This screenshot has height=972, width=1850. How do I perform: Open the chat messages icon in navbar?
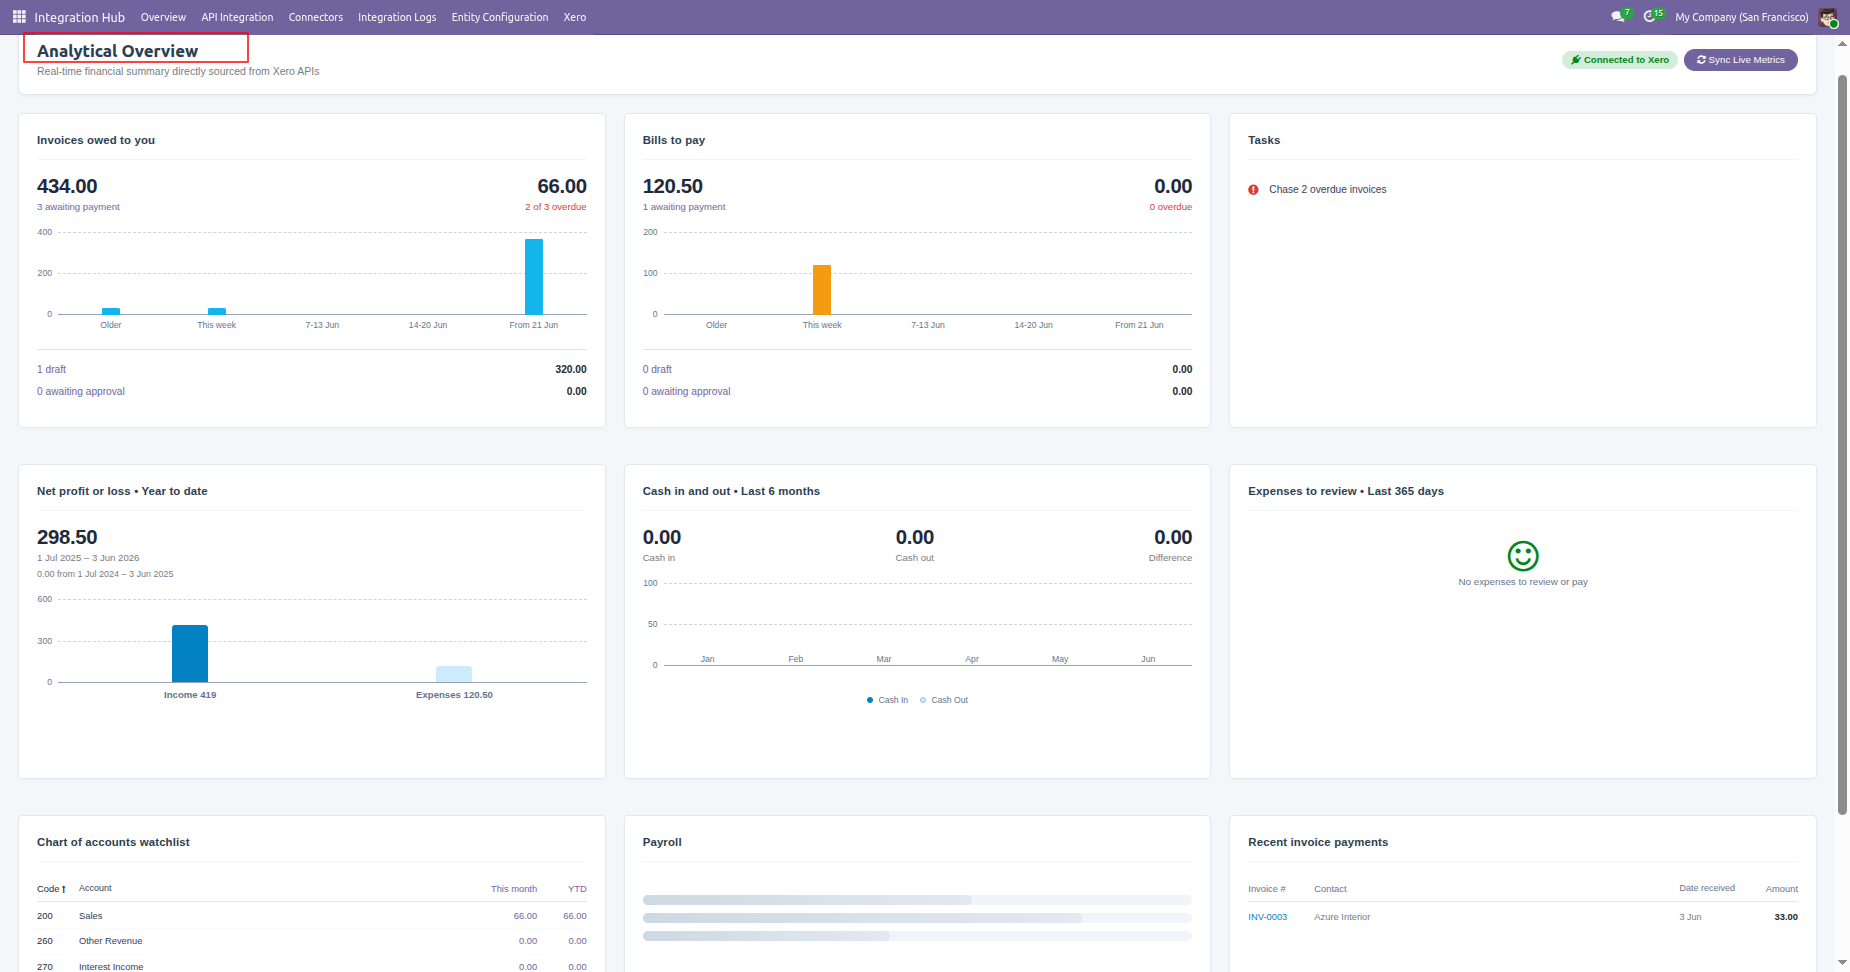click(1618, 17)
